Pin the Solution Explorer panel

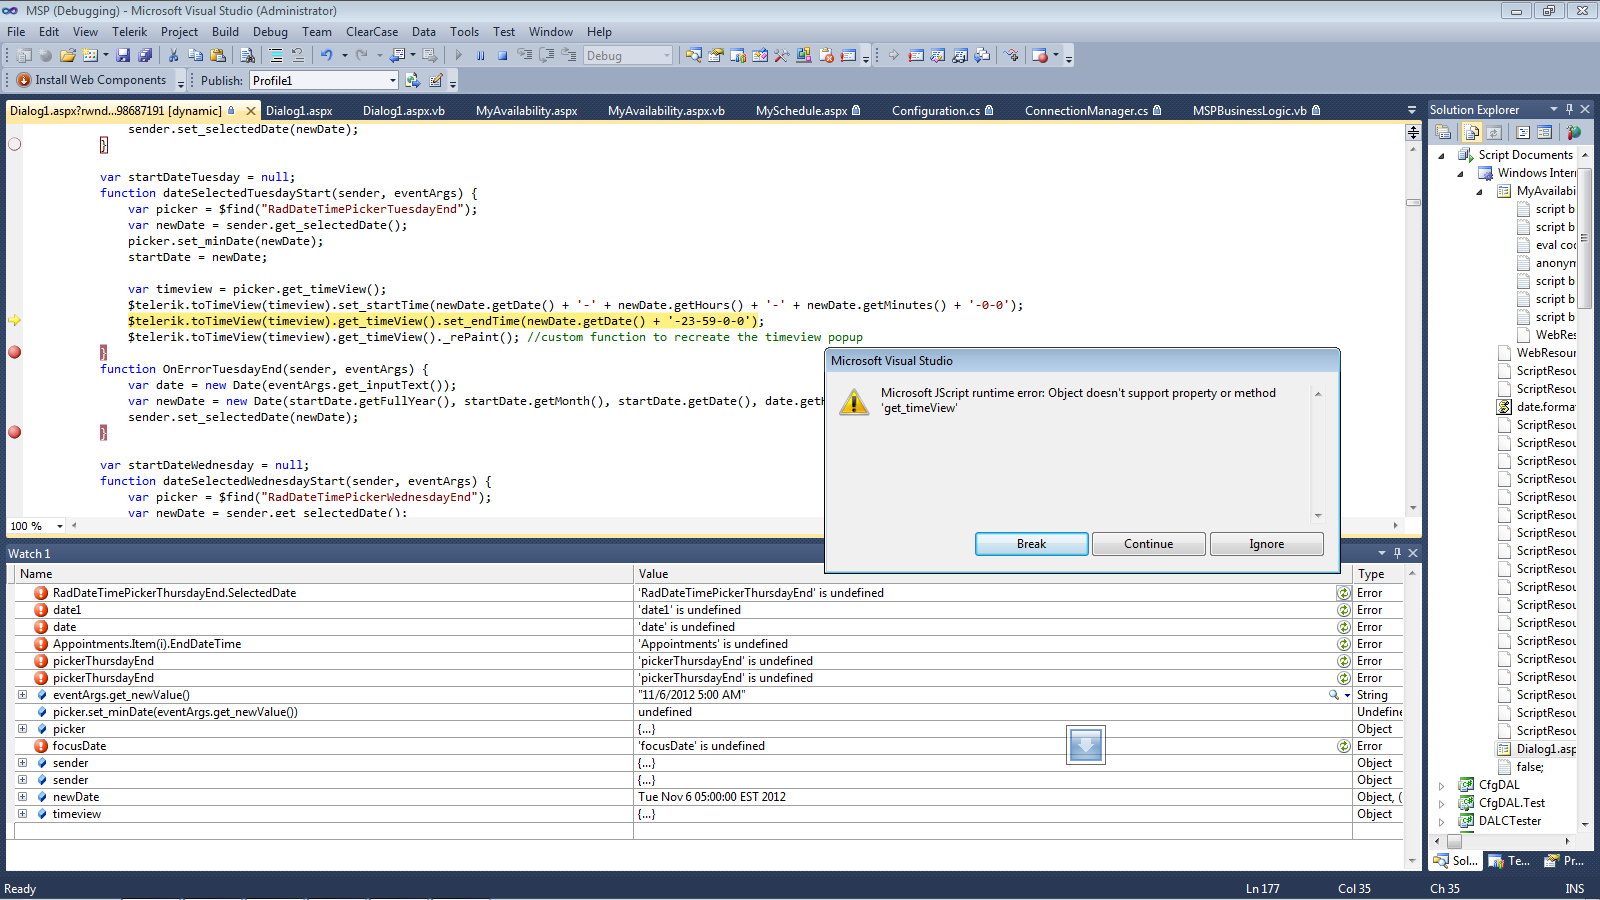click(1569, 109)
